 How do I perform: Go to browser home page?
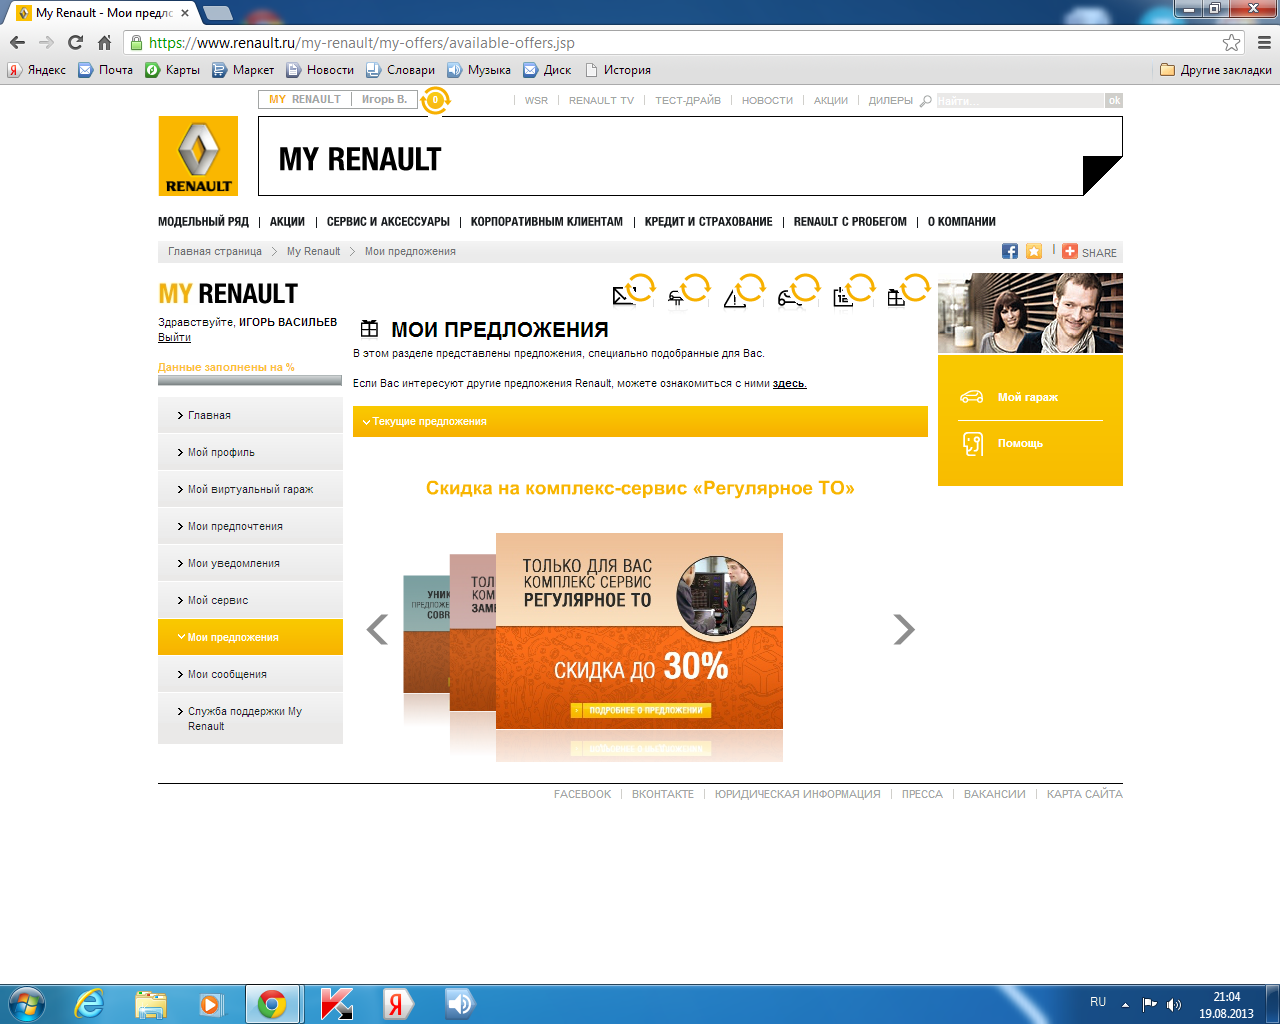pyautogui.click(x=104, y=42)
